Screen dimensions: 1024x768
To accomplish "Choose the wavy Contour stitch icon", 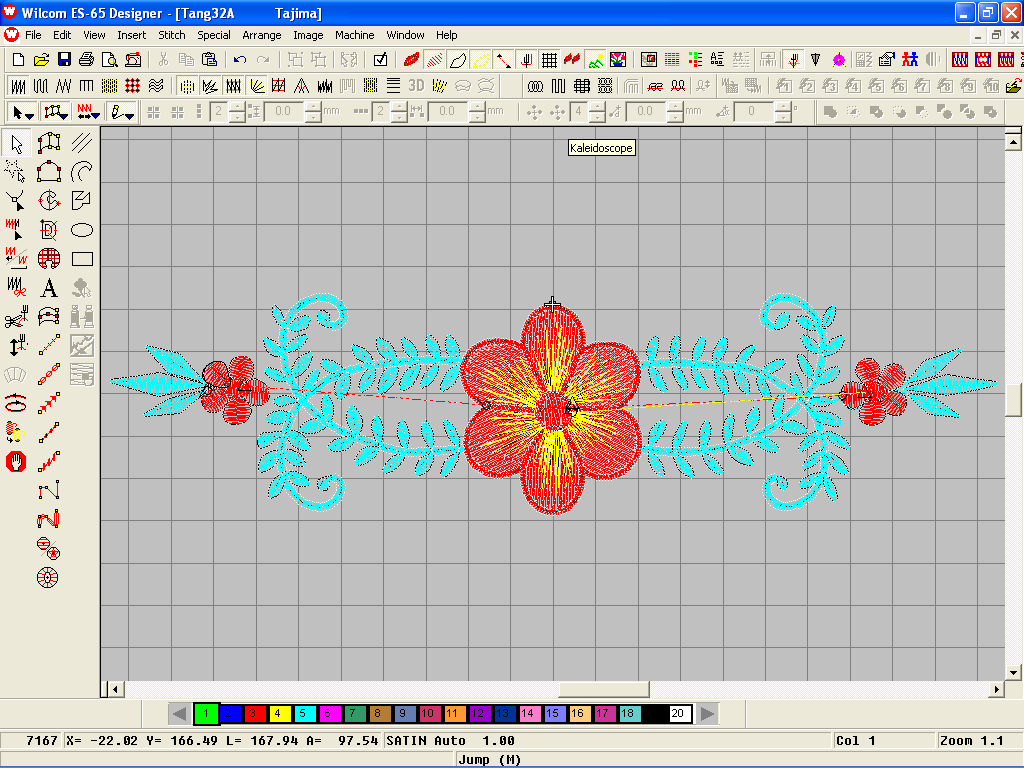I will coord(155,86).
